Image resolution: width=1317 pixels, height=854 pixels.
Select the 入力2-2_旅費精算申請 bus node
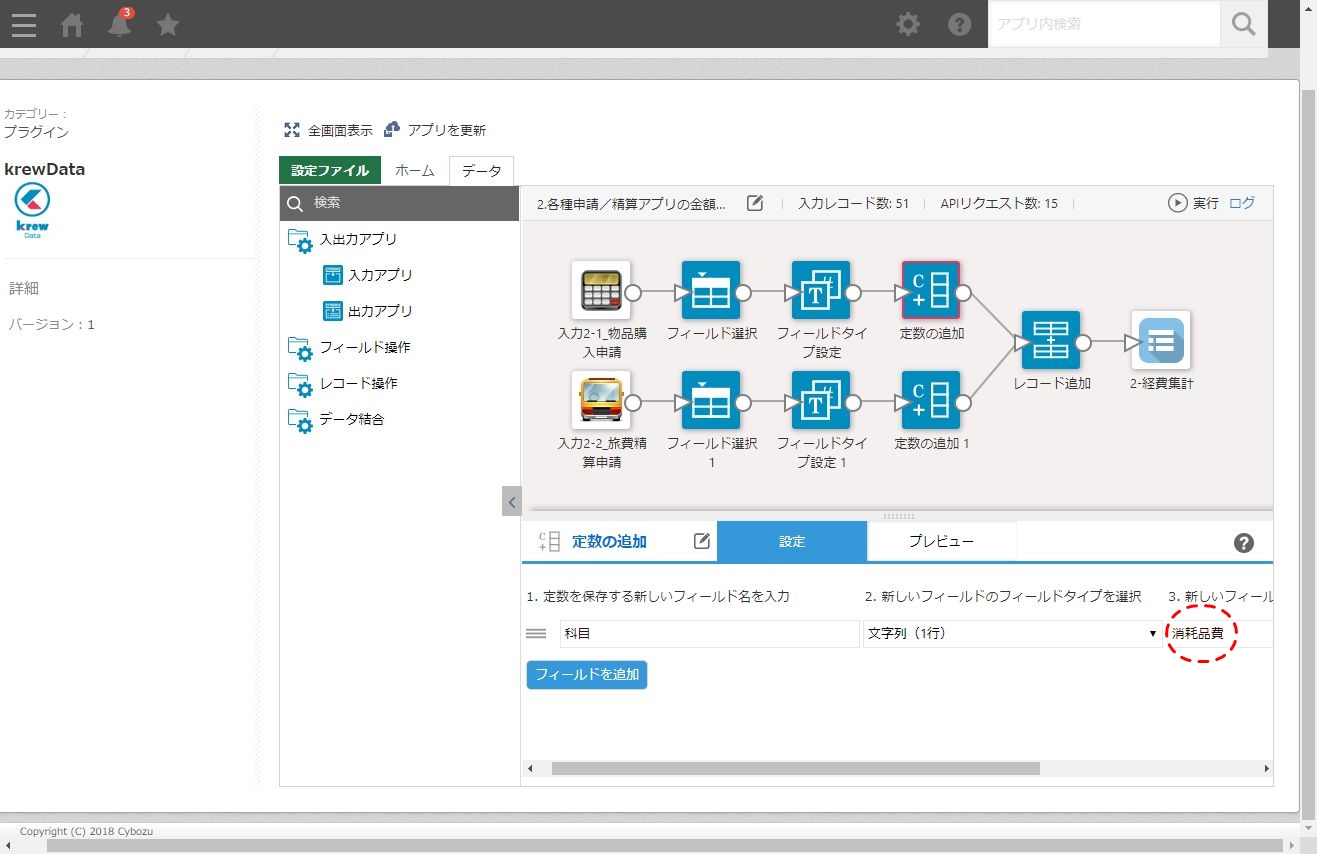[601, 400]
